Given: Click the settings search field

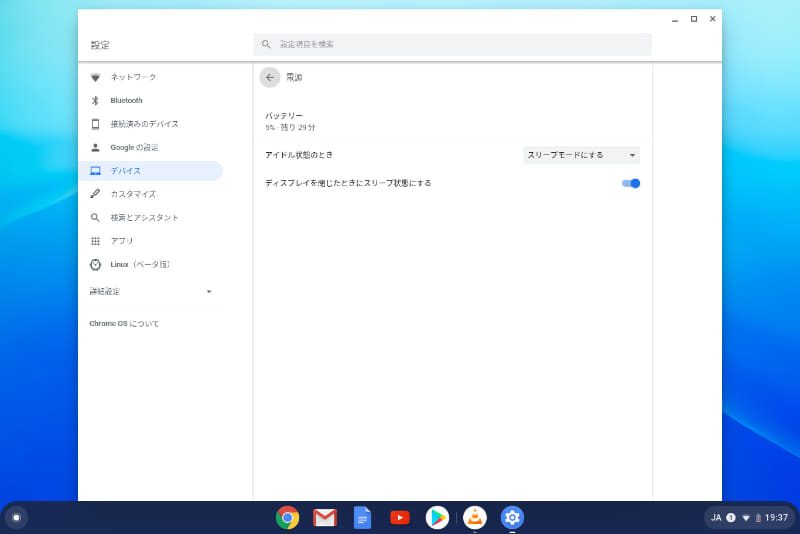Looking at the screenshot, I should click(453, 44).
